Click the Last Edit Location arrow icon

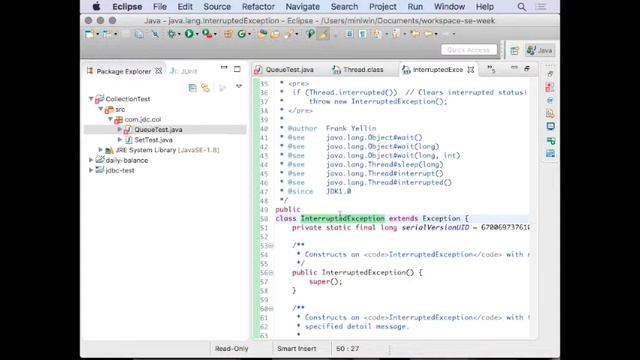point(415,34)
